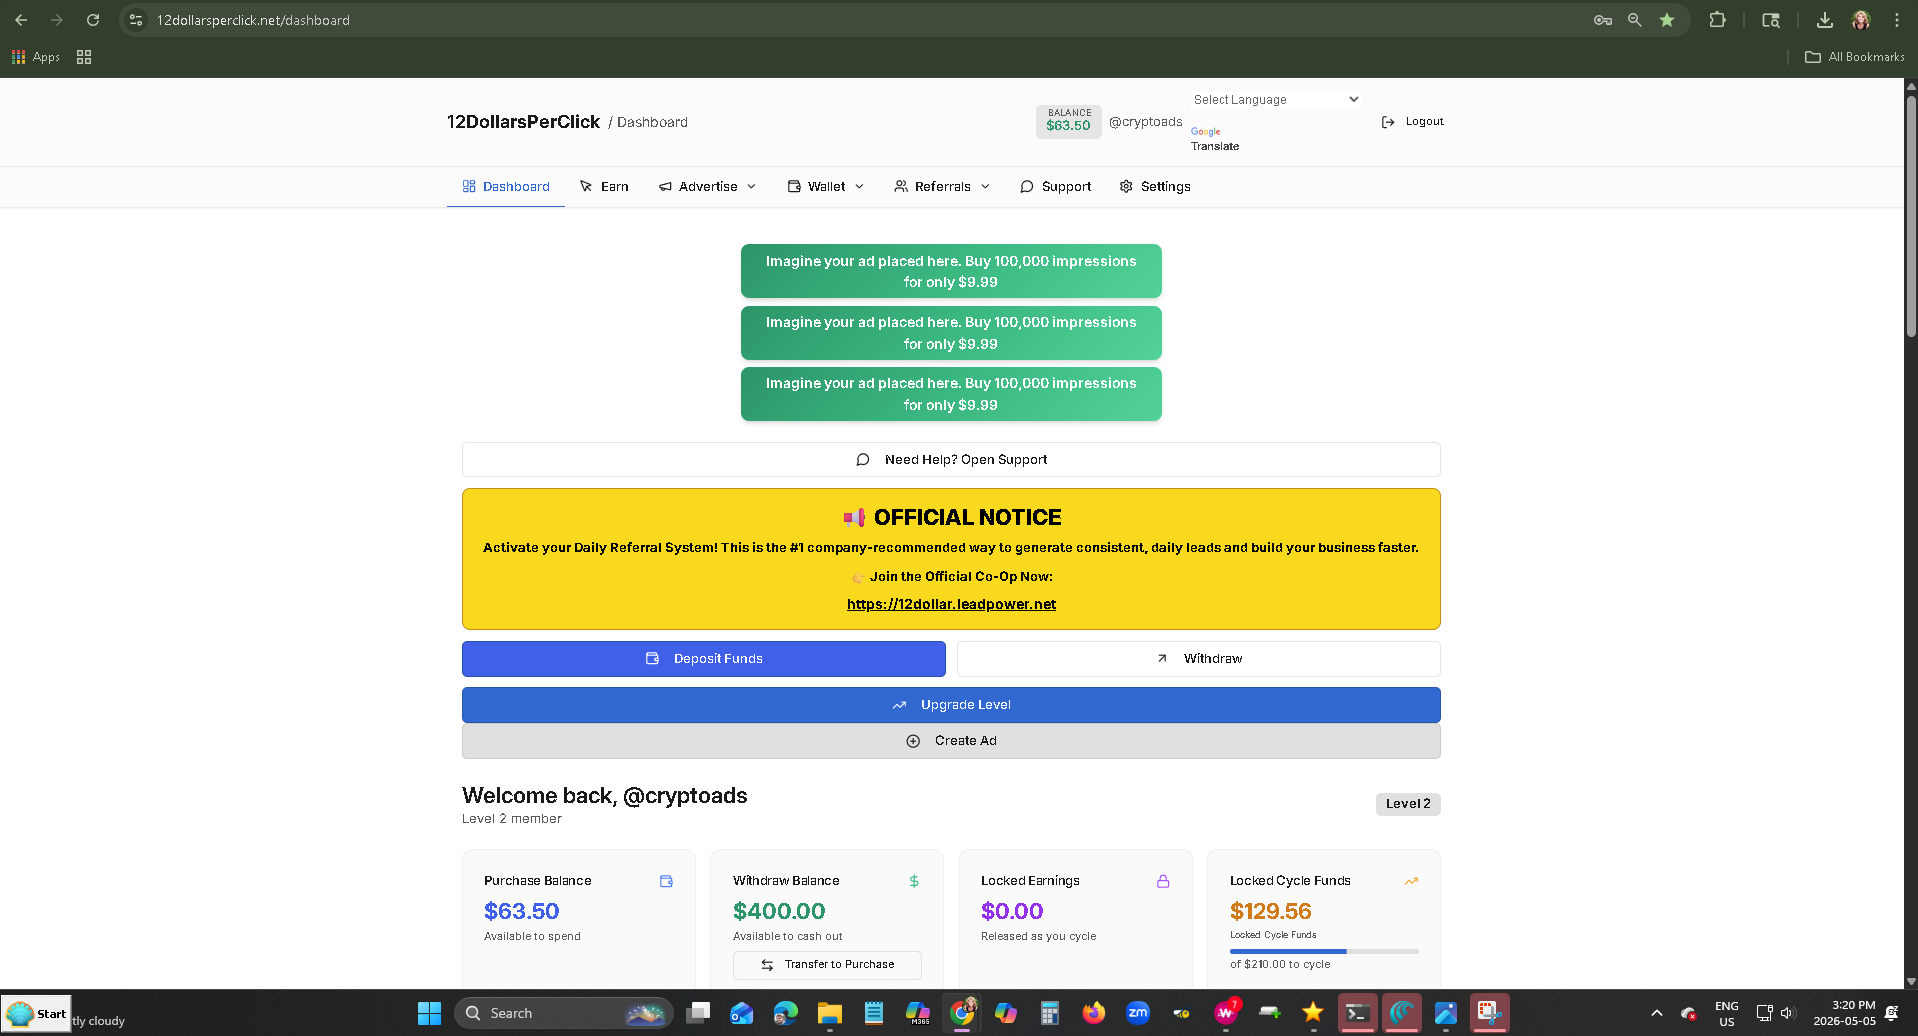
Task: Open the site information icon in the address bar
Action: click(x=136, y=20)
